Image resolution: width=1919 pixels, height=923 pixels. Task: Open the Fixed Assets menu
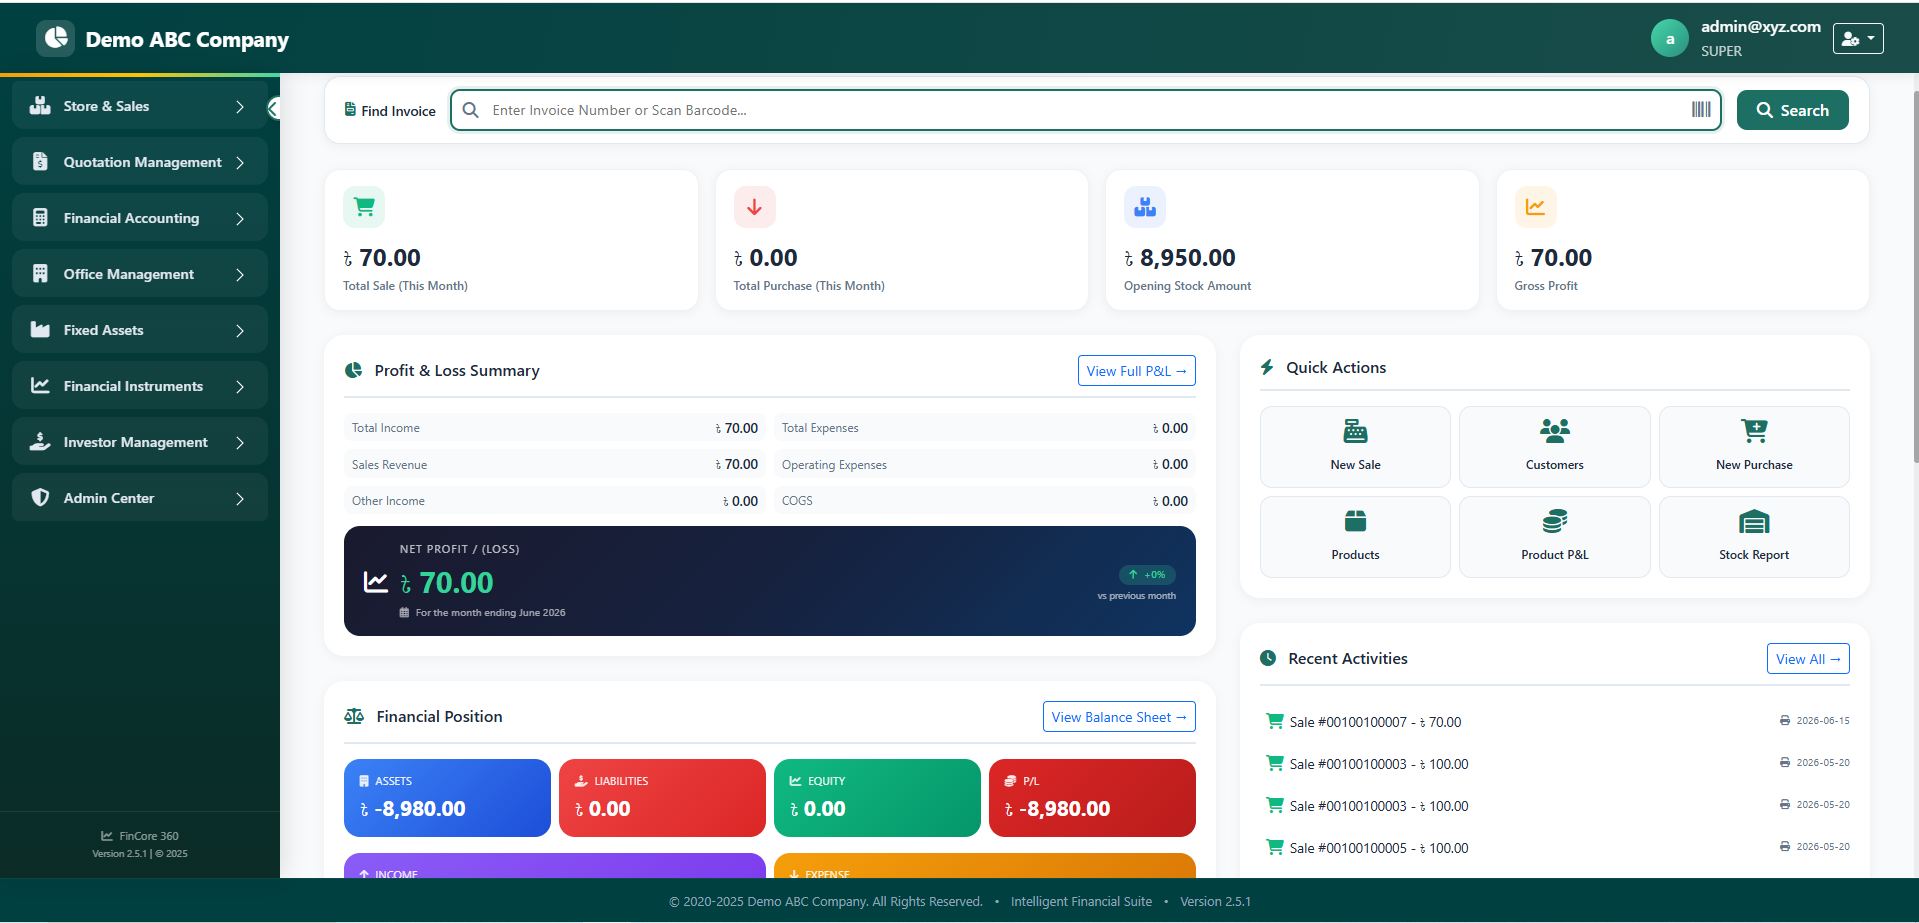pyautogui.click(x=140, y=330)
